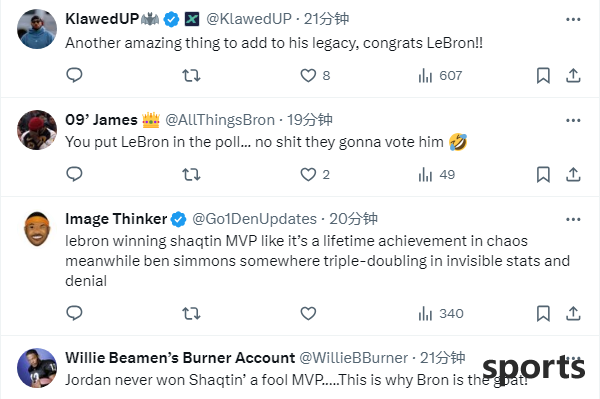
Task: View analytics showing 49 views
Action: [x=437, y=174]
